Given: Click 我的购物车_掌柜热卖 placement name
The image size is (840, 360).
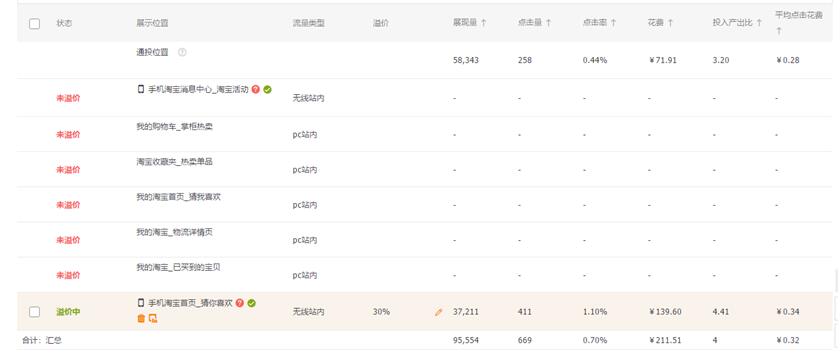Looking at the screenshot, I should 175,126.
